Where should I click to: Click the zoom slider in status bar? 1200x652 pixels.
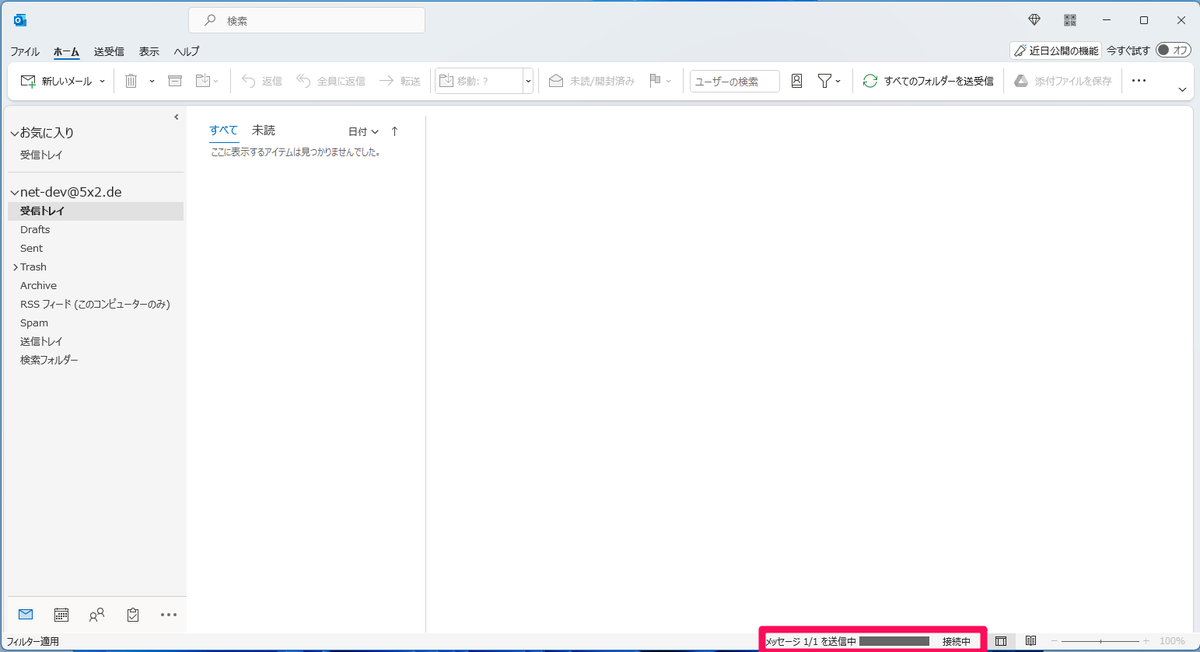[1100, 641]
